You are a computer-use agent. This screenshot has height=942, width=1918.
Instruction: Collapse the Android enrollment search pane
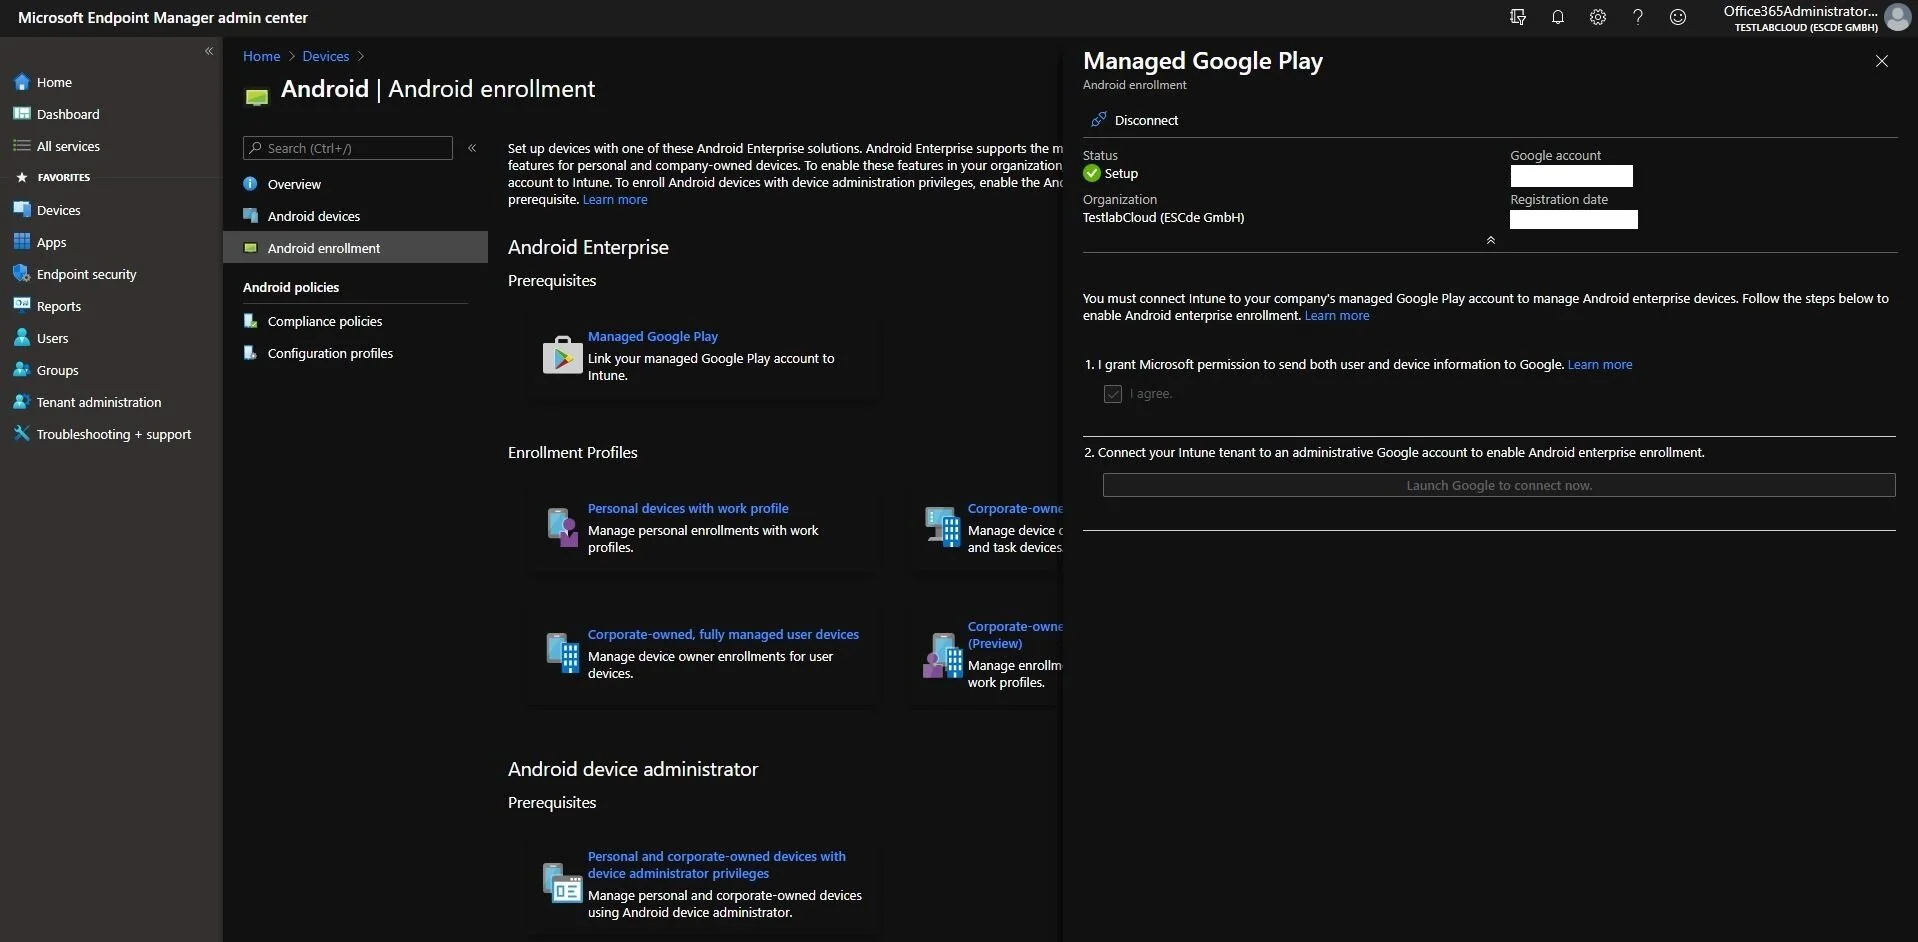pos(472,147)
